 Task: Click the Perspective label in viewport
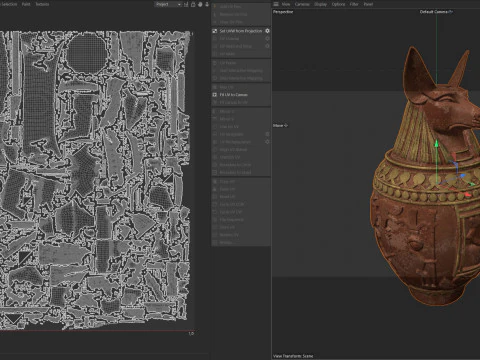coord(283,12)
